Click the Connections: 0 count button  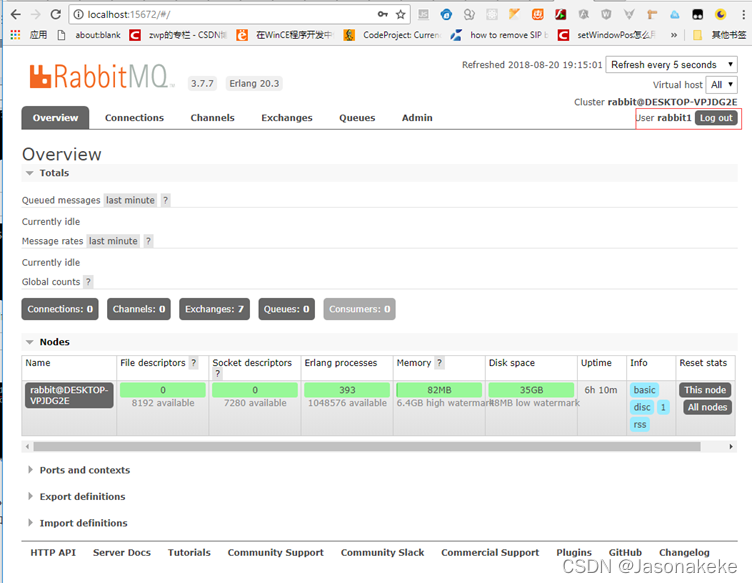point(60,309)
